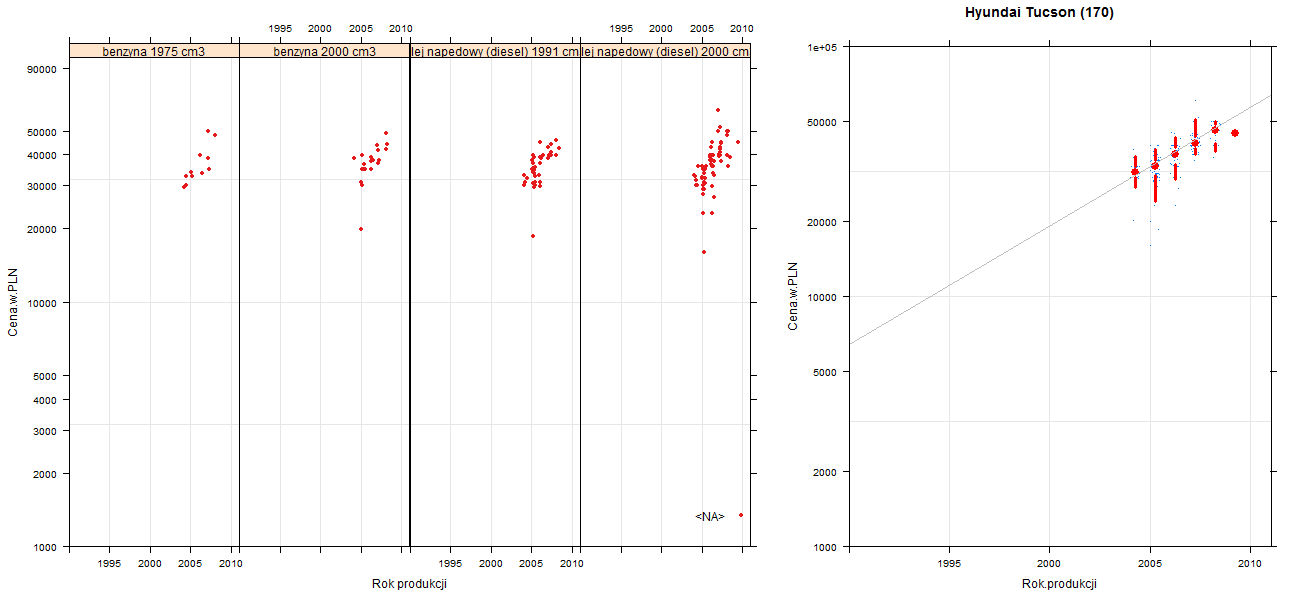This screenshot has height=600, width=1300.
Task: Click the diesel 1991 cm panel strip header
Action: click(x=495, y=50)
